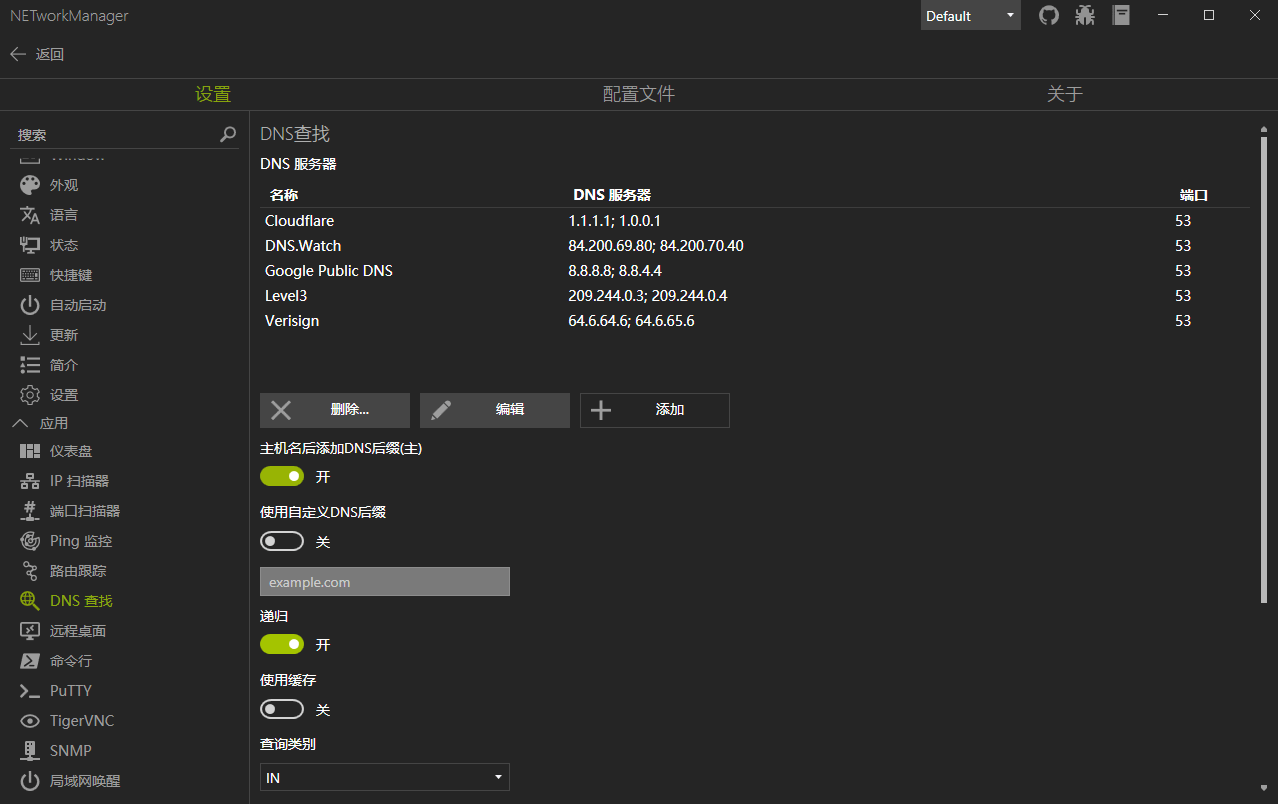Open the documentation book icon
The image size is (1278, 804).
point(1121,16)
